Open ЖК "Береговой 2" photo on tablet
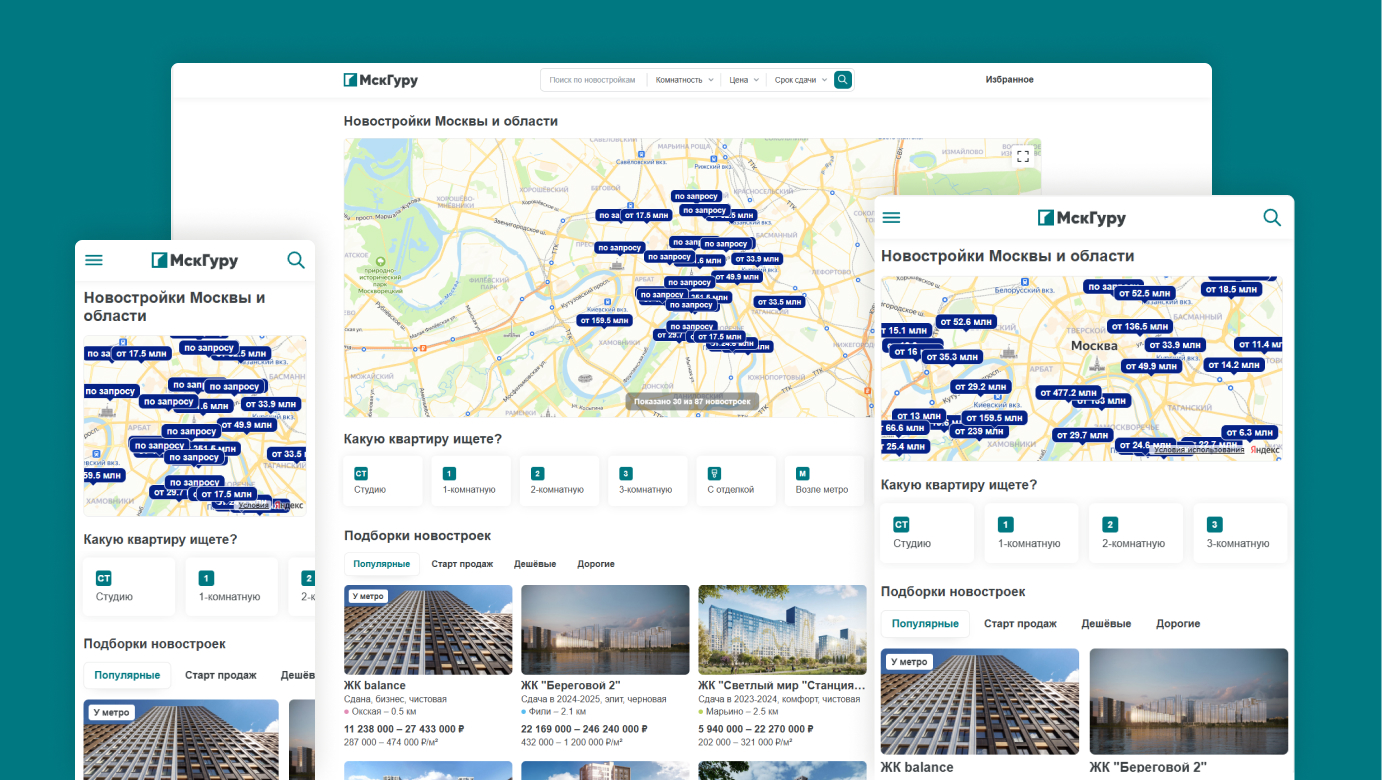Viewport: 1382px width, 780px height. (x=1189, y=701)
